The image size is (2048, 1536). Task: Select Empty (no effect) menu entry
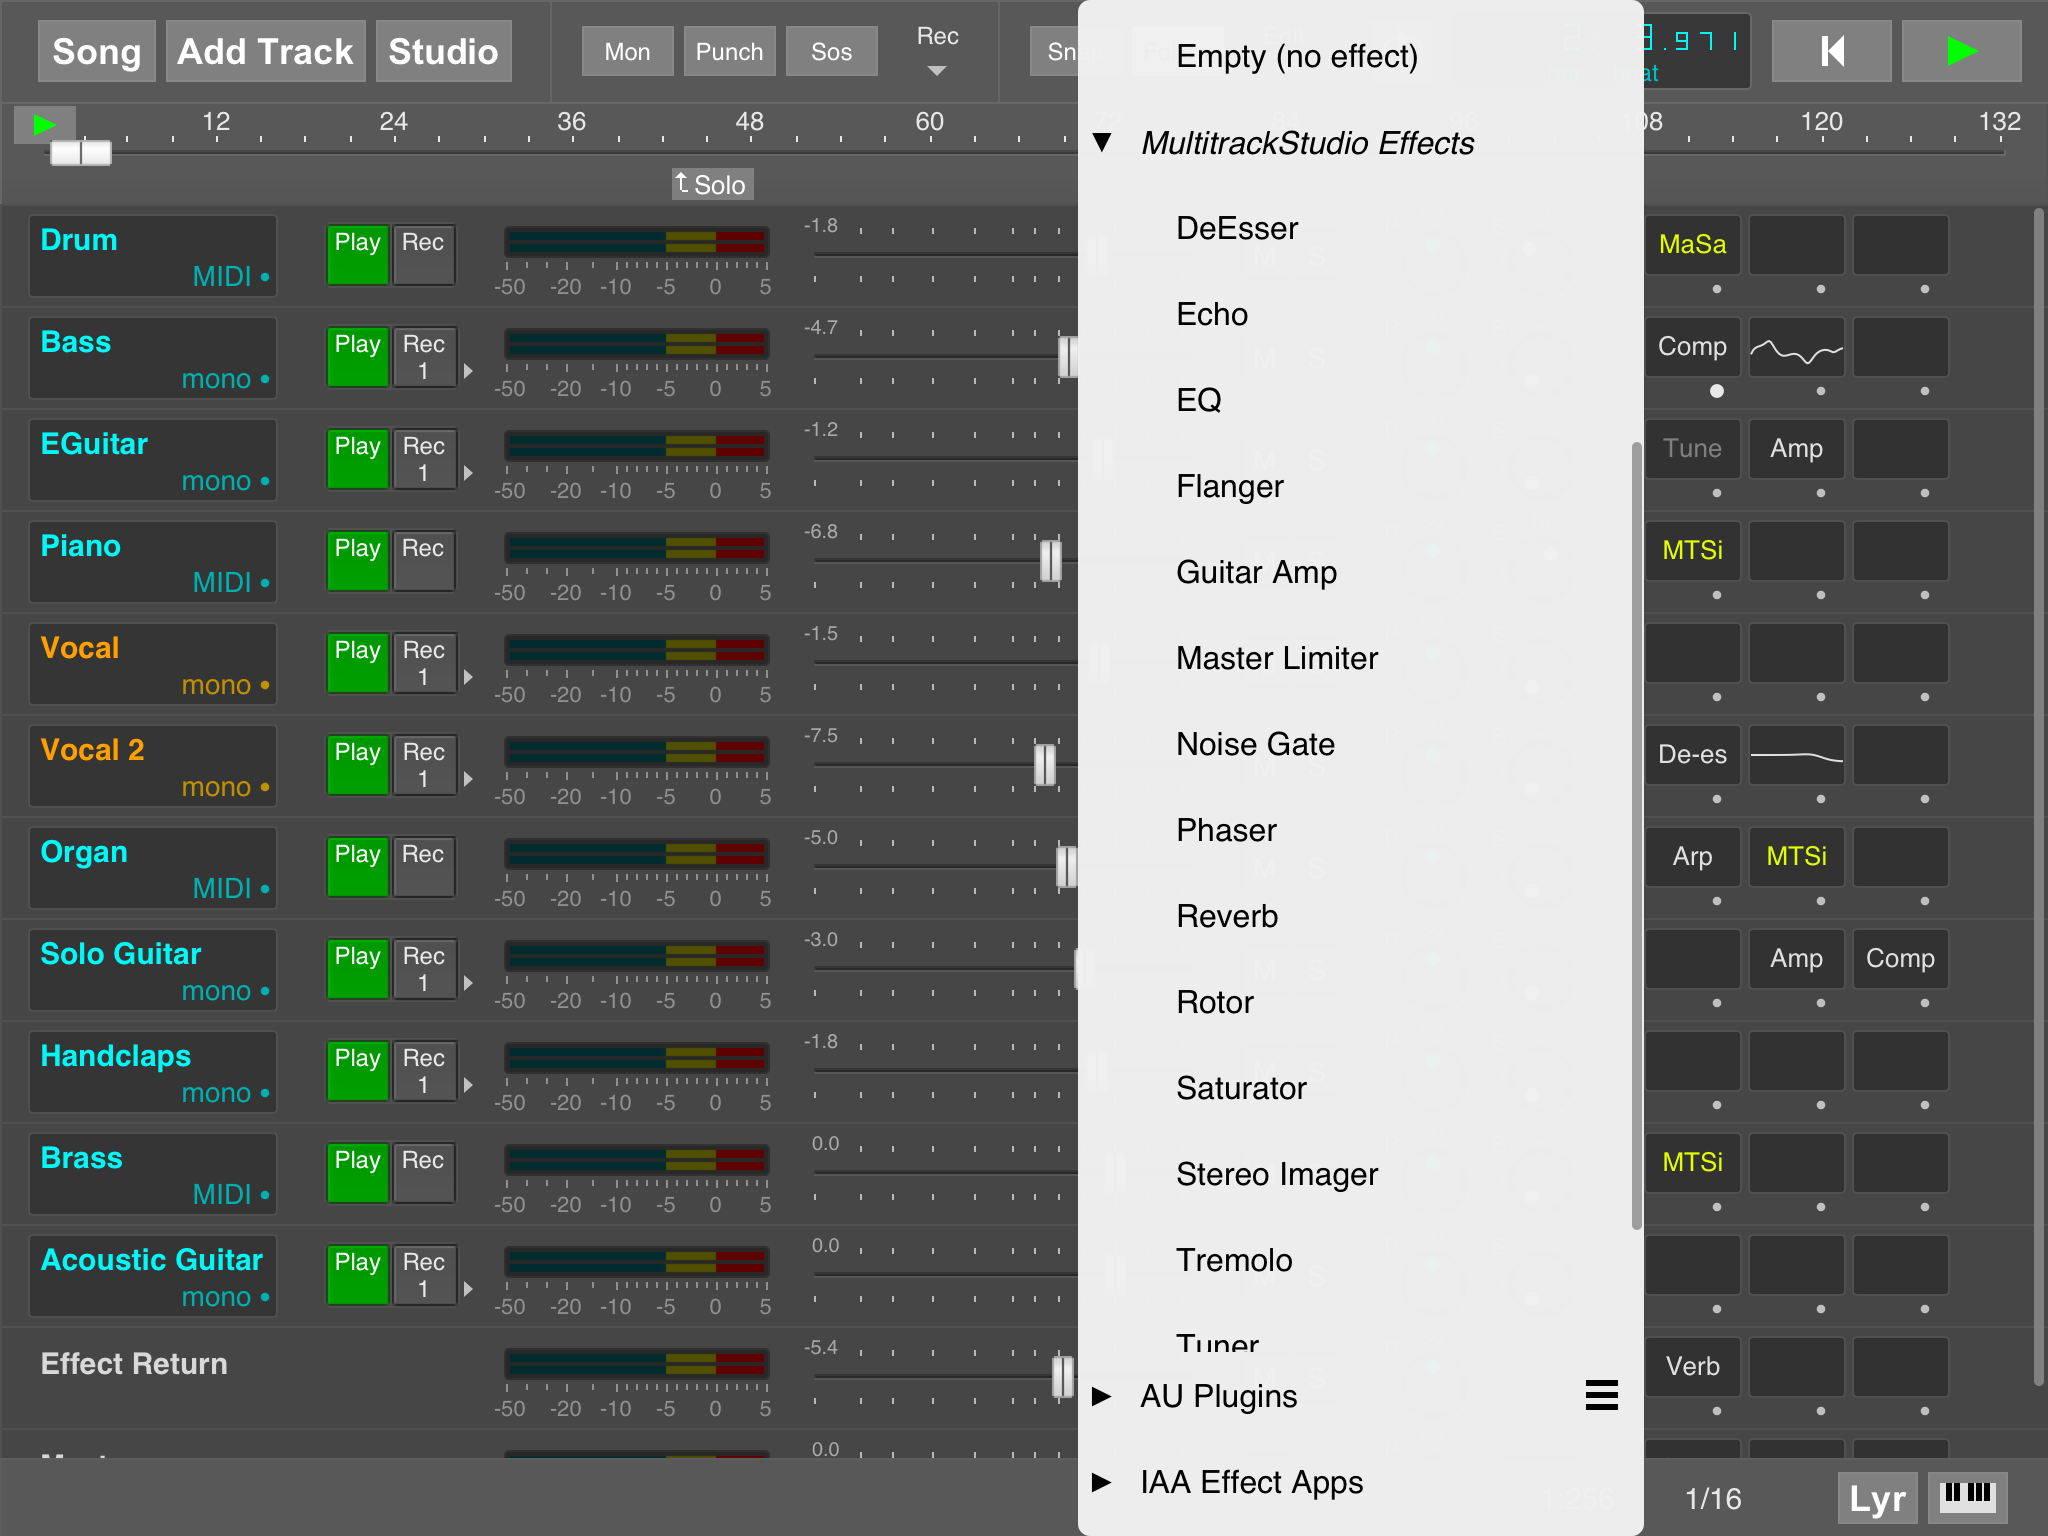(1296, 56)
